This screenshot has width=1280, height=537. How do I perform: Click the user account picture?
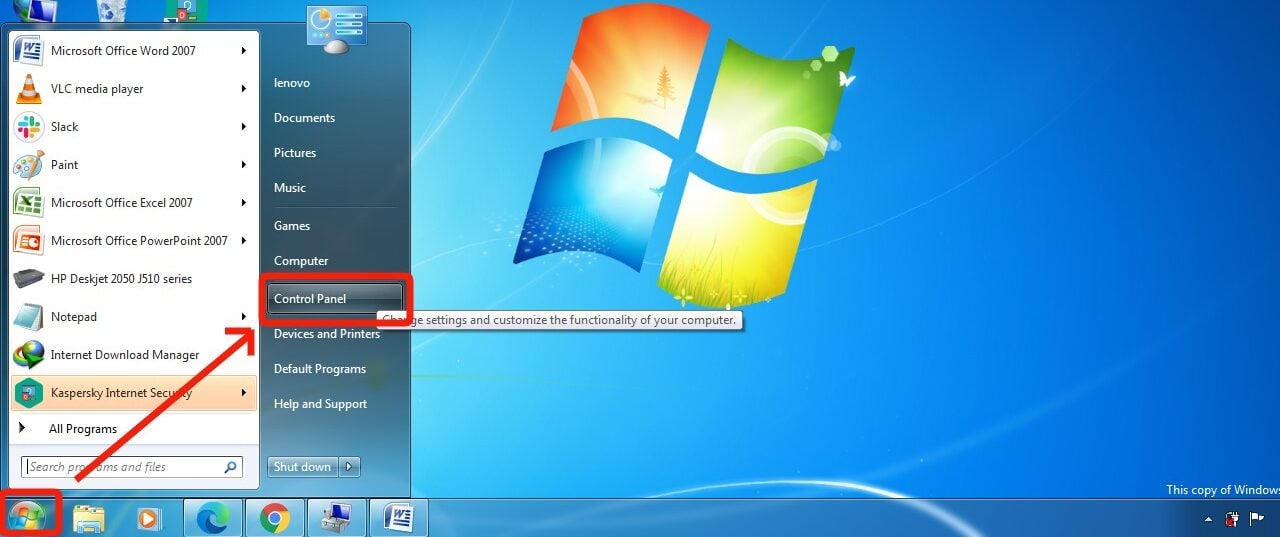[x=336, y=28]
